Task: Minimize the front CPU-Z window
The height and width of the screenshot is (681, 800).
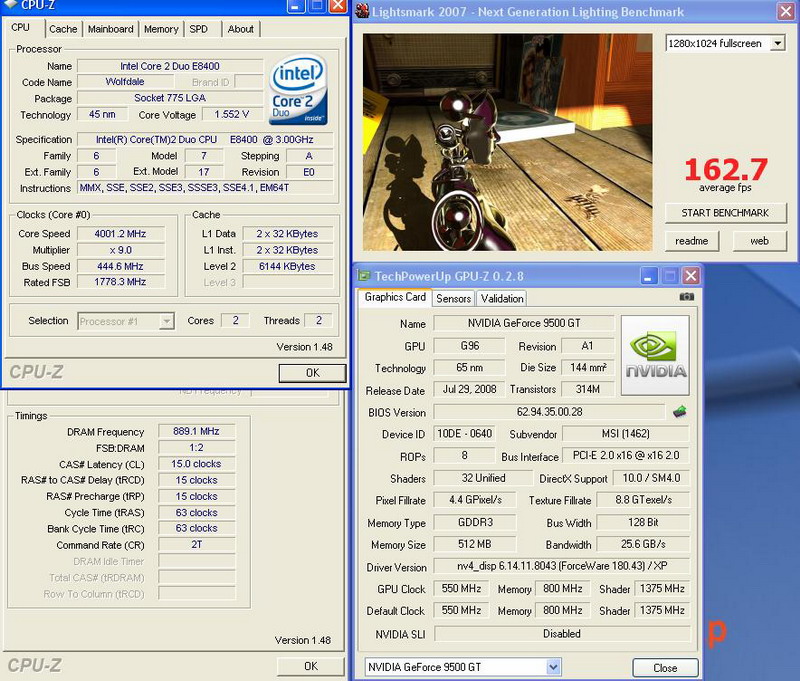Action: tap(295, 6)
